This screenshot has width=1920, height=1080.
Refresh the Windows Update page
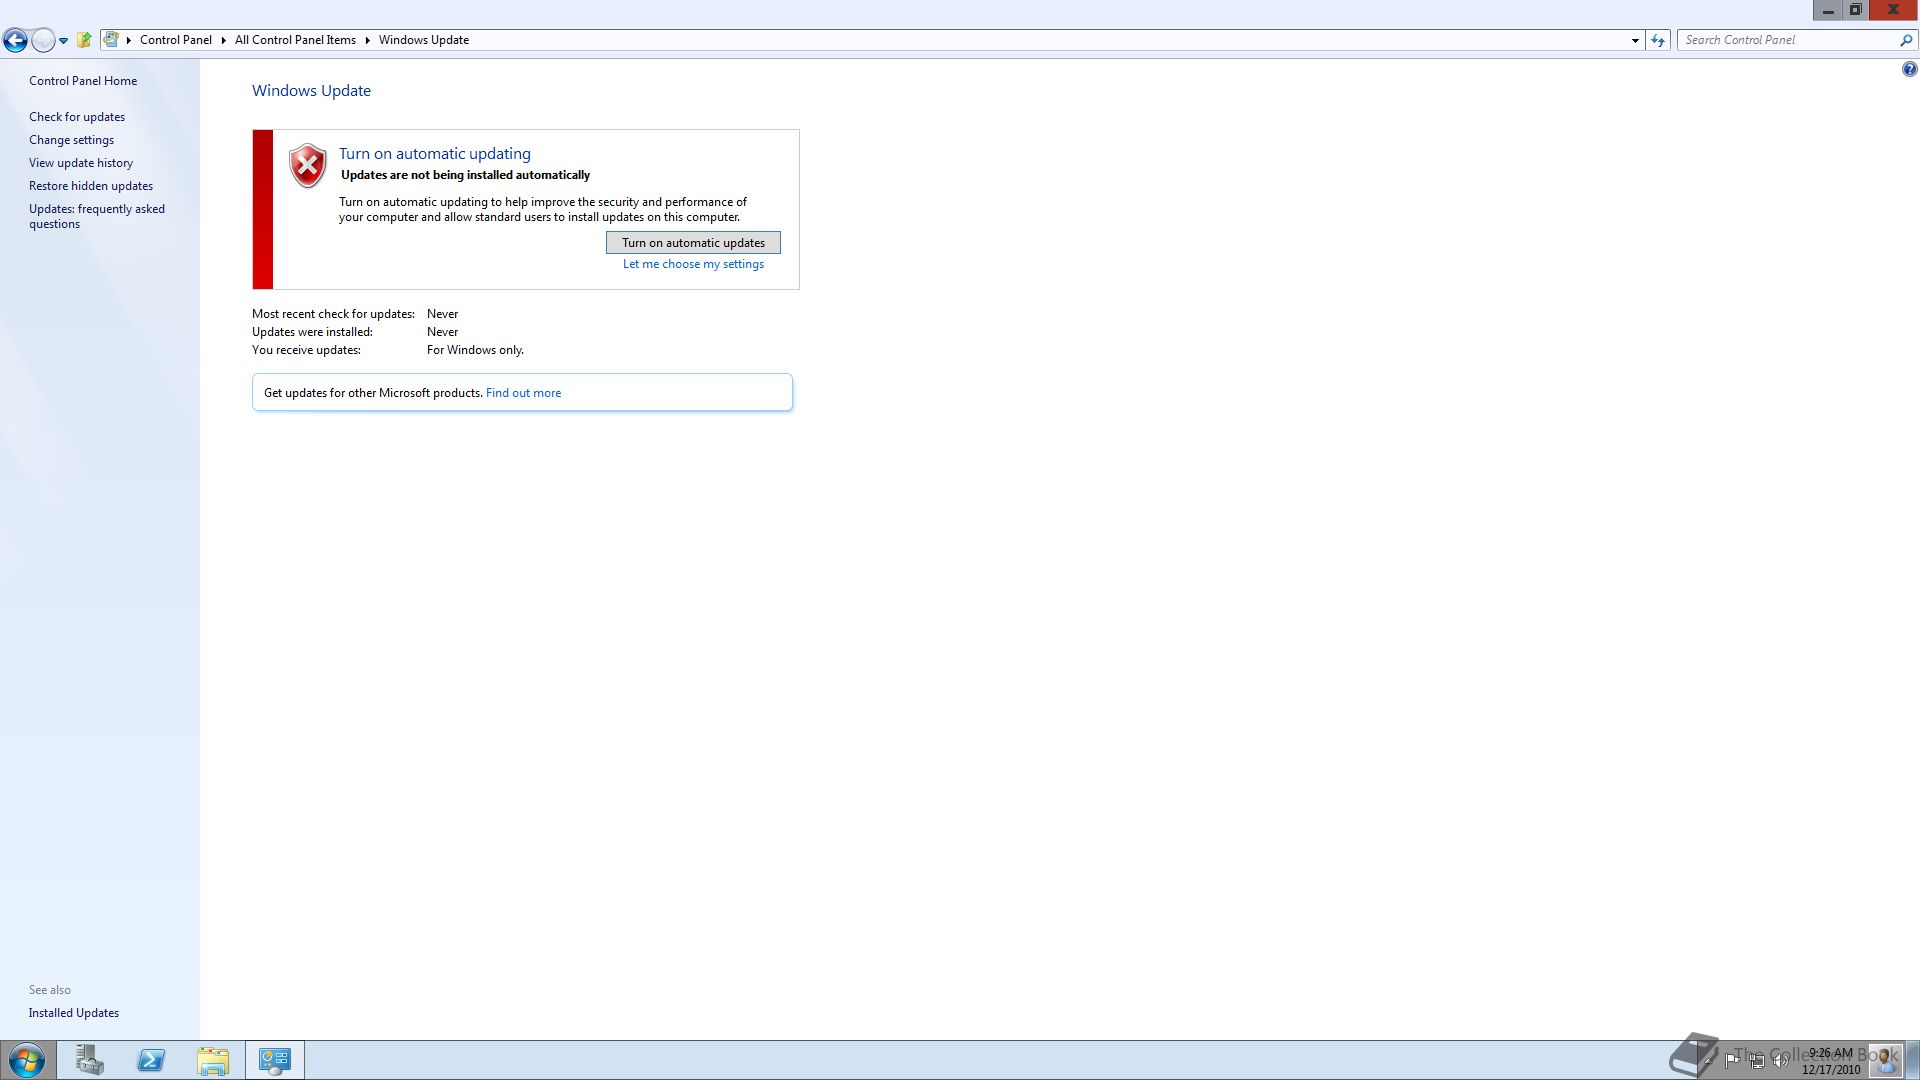1658,41
